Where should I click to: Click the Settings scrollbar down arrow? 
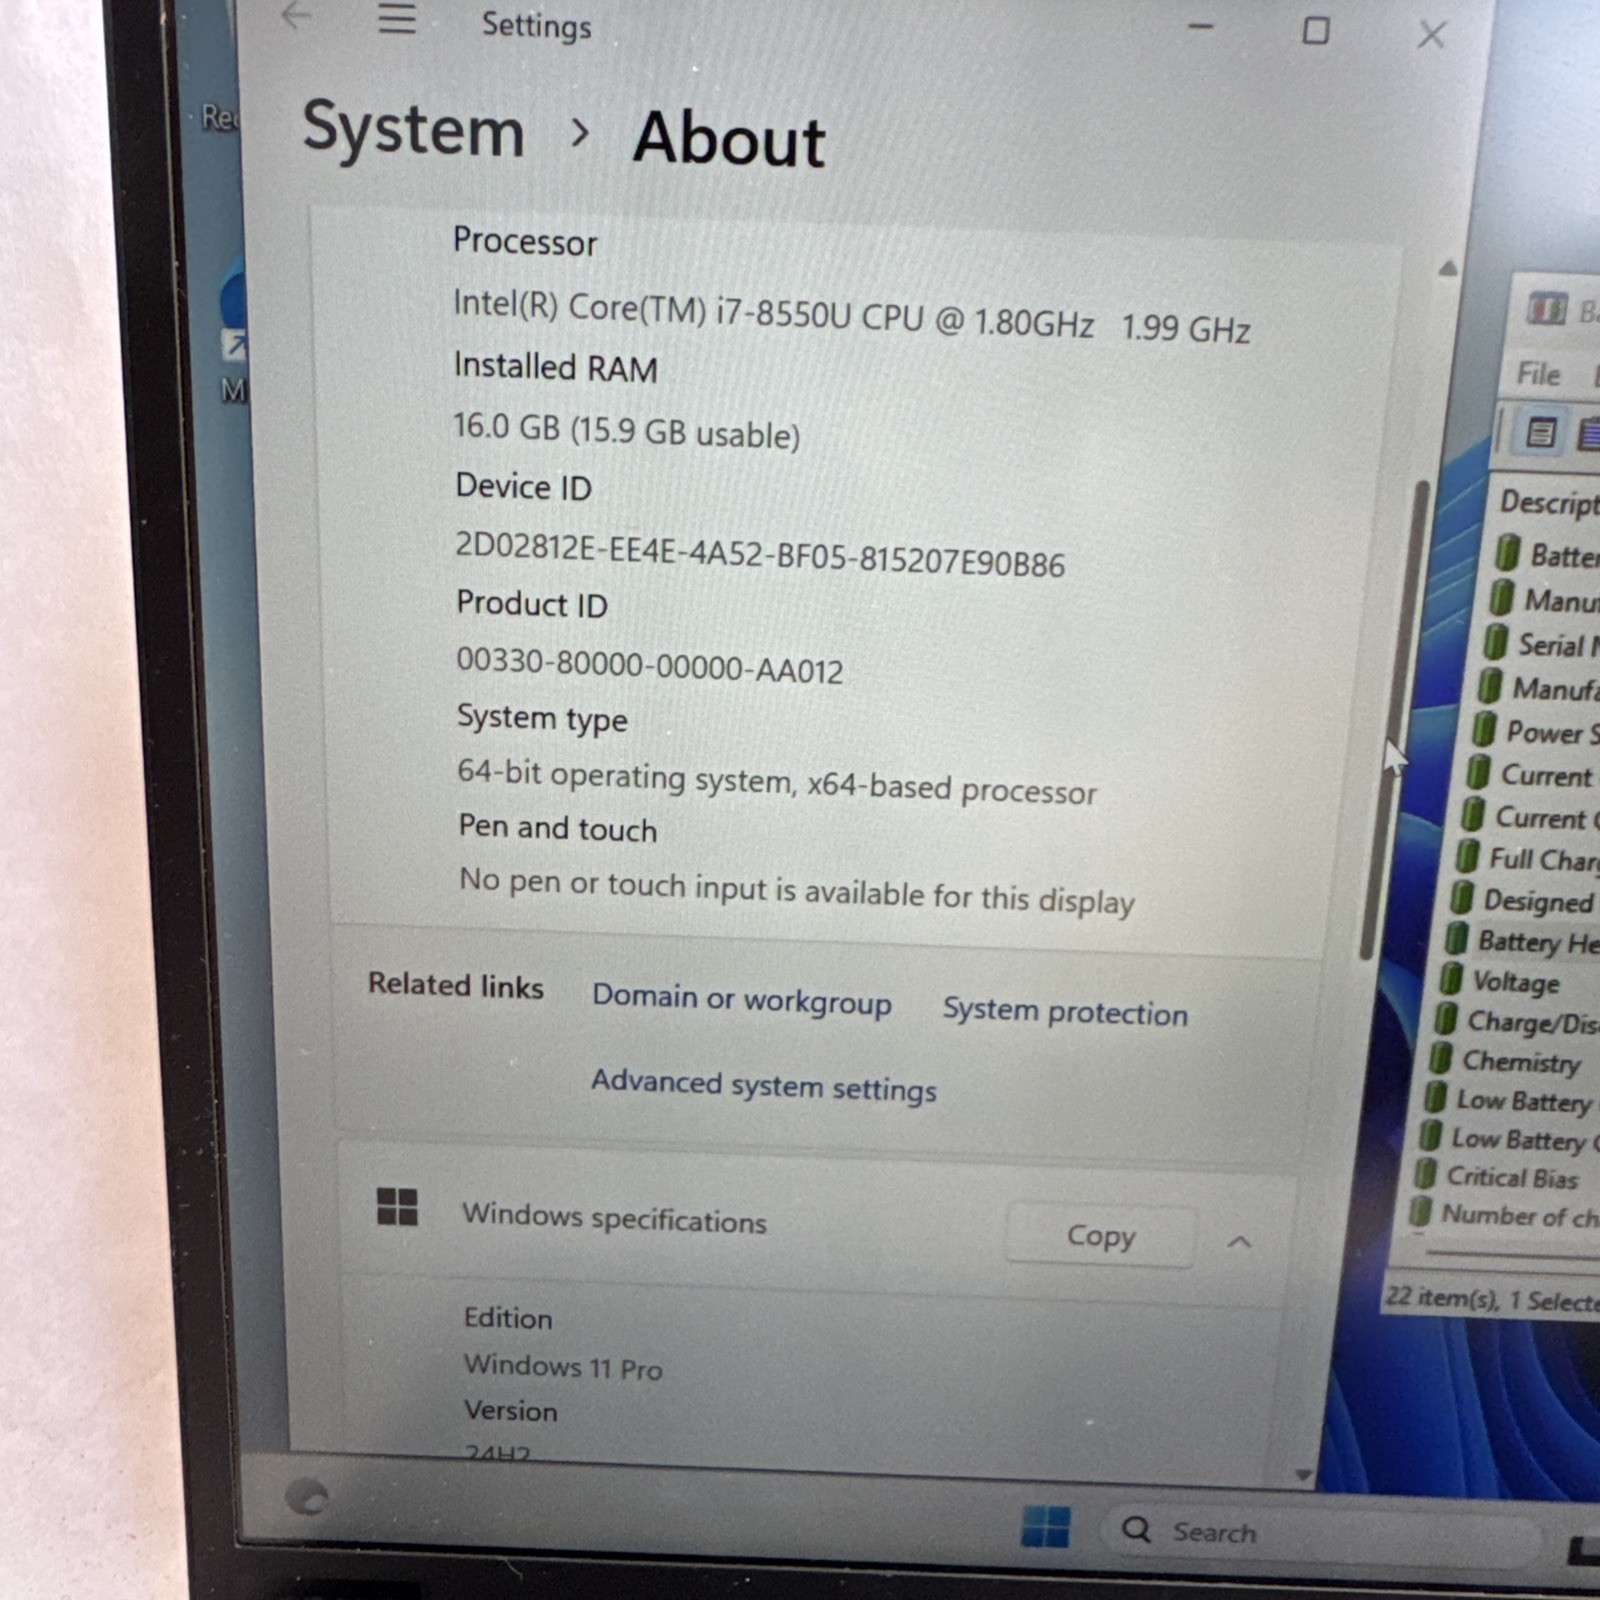coord(1303,1474)
